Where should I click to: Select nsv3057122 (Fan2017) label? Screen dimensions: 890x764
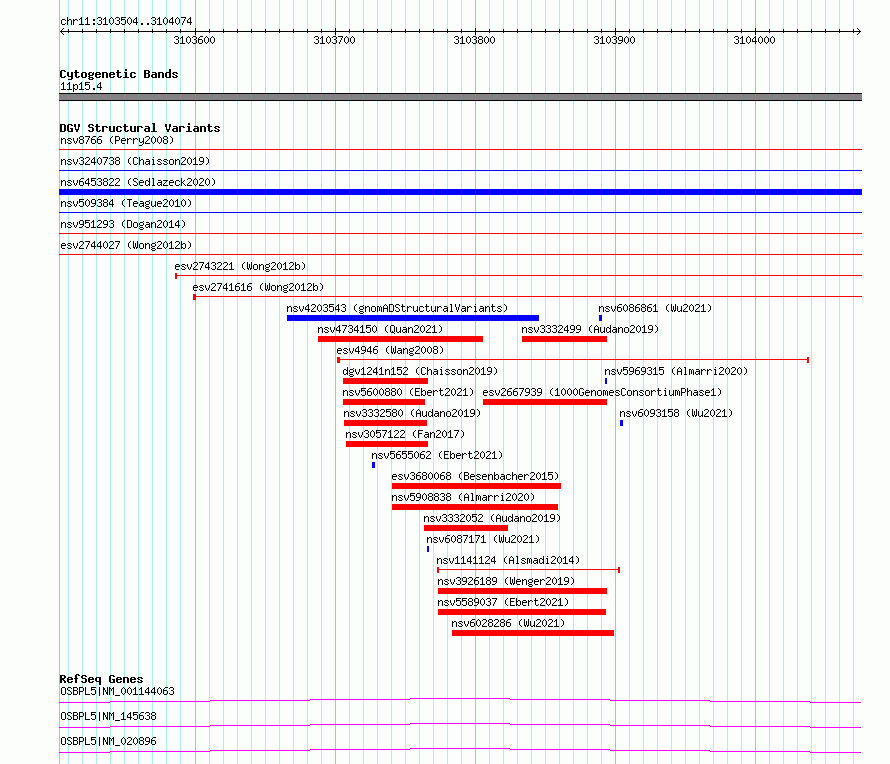click(405, 434)
